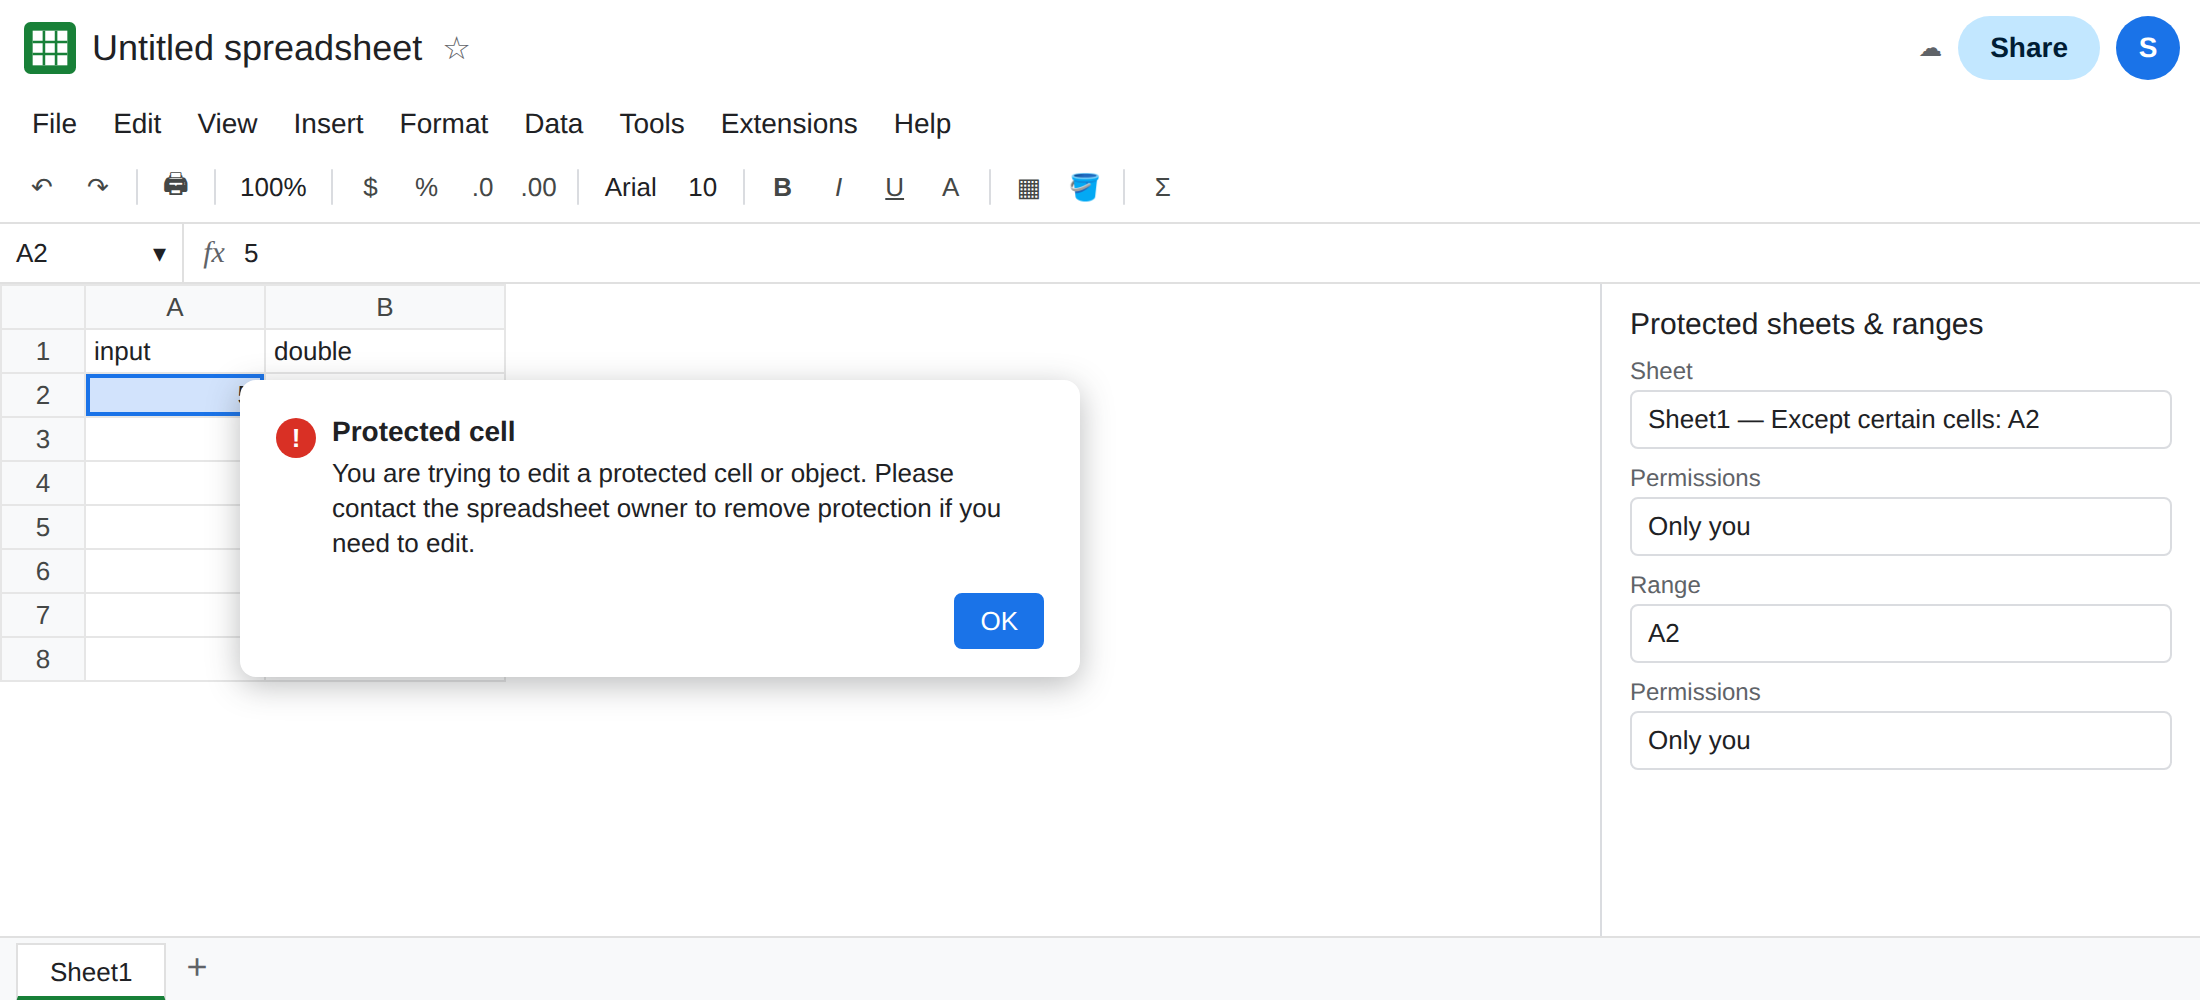Screen dimensions: 2200x1000
Task: Click the Share button
Action: [2028, 48]
